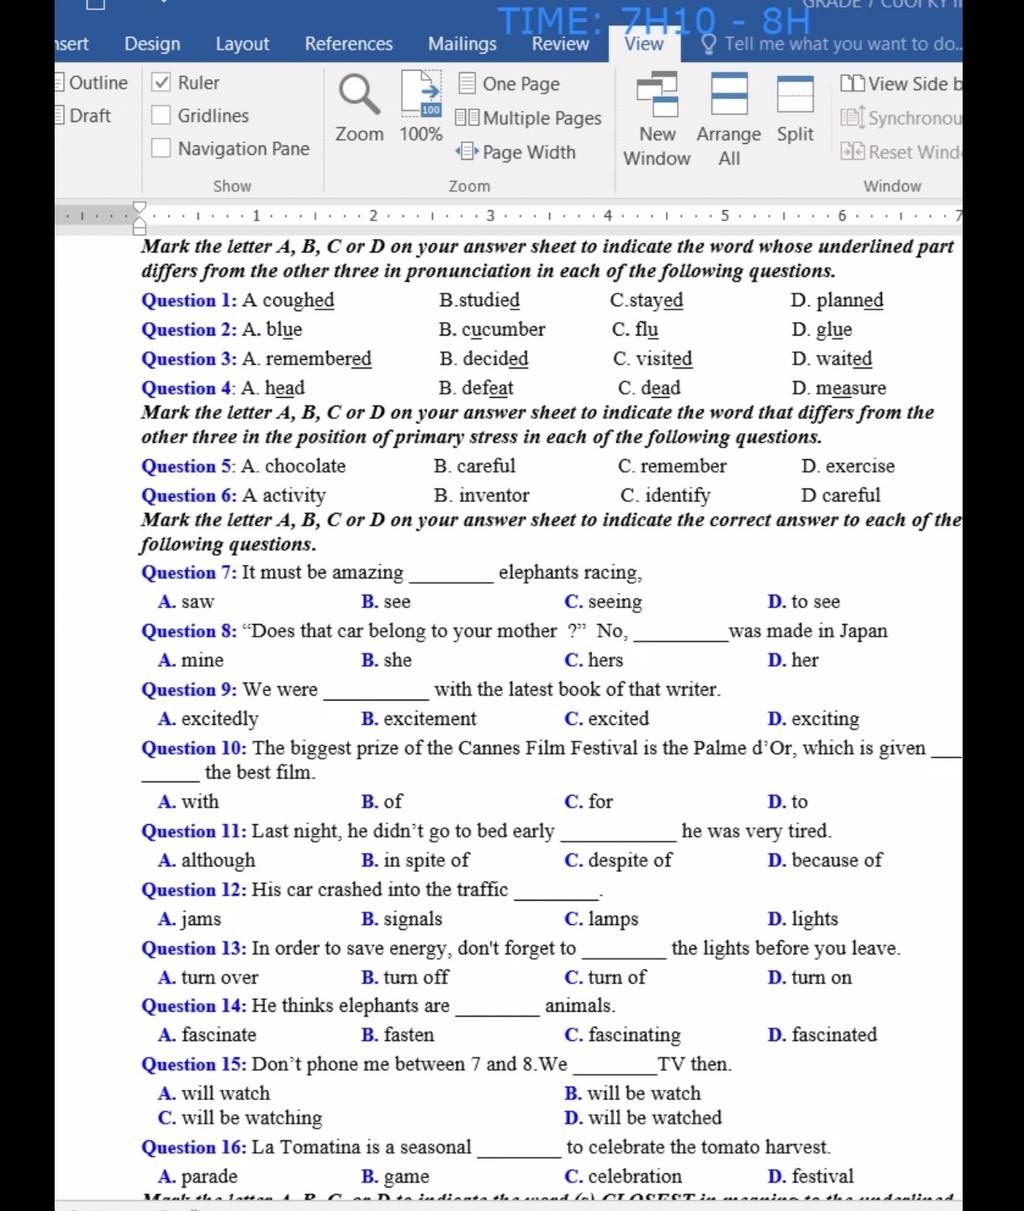The image size is (1024, 1211).
Task: Click answer 'C. seeing' in Question 7
Action: pyautogui.click(x=603, y=602)
